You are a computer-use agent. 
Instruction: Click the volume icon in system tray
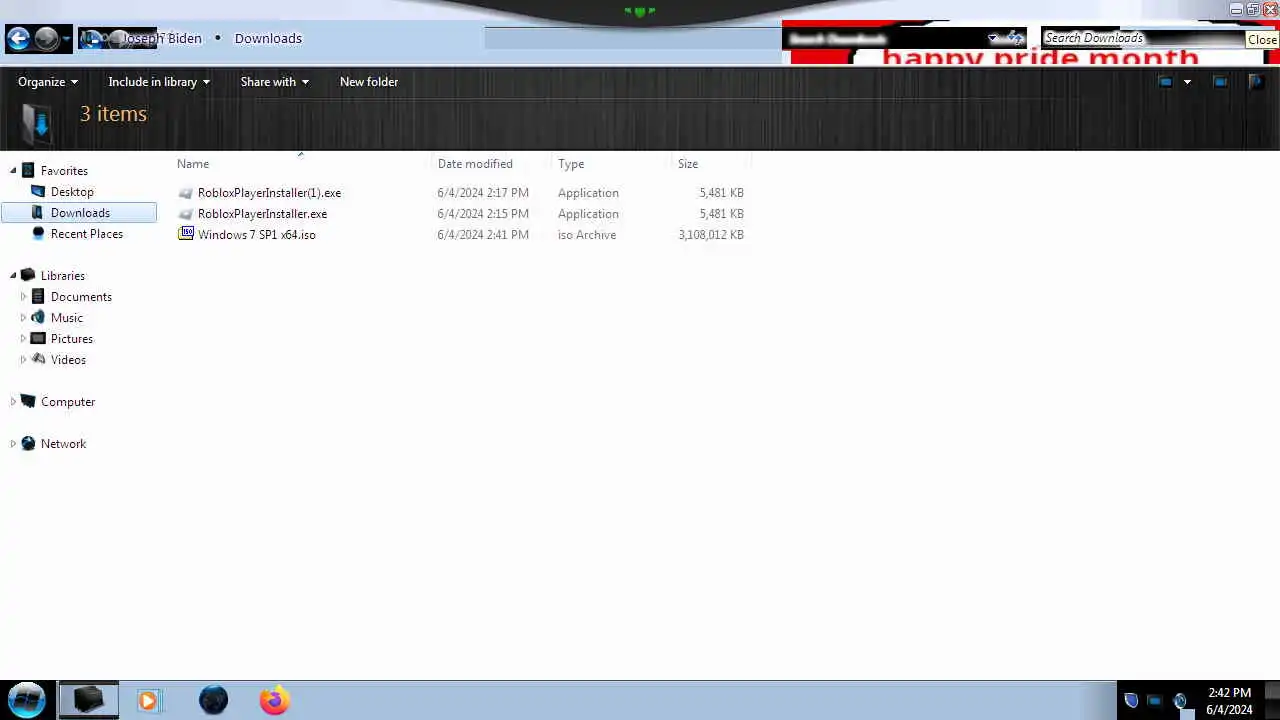[x=1180, y=701]
